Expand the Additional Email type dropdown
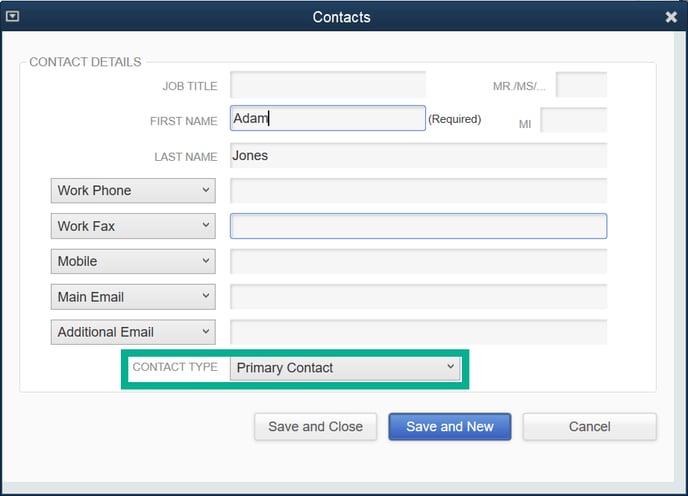 click(x=133, y=332)
